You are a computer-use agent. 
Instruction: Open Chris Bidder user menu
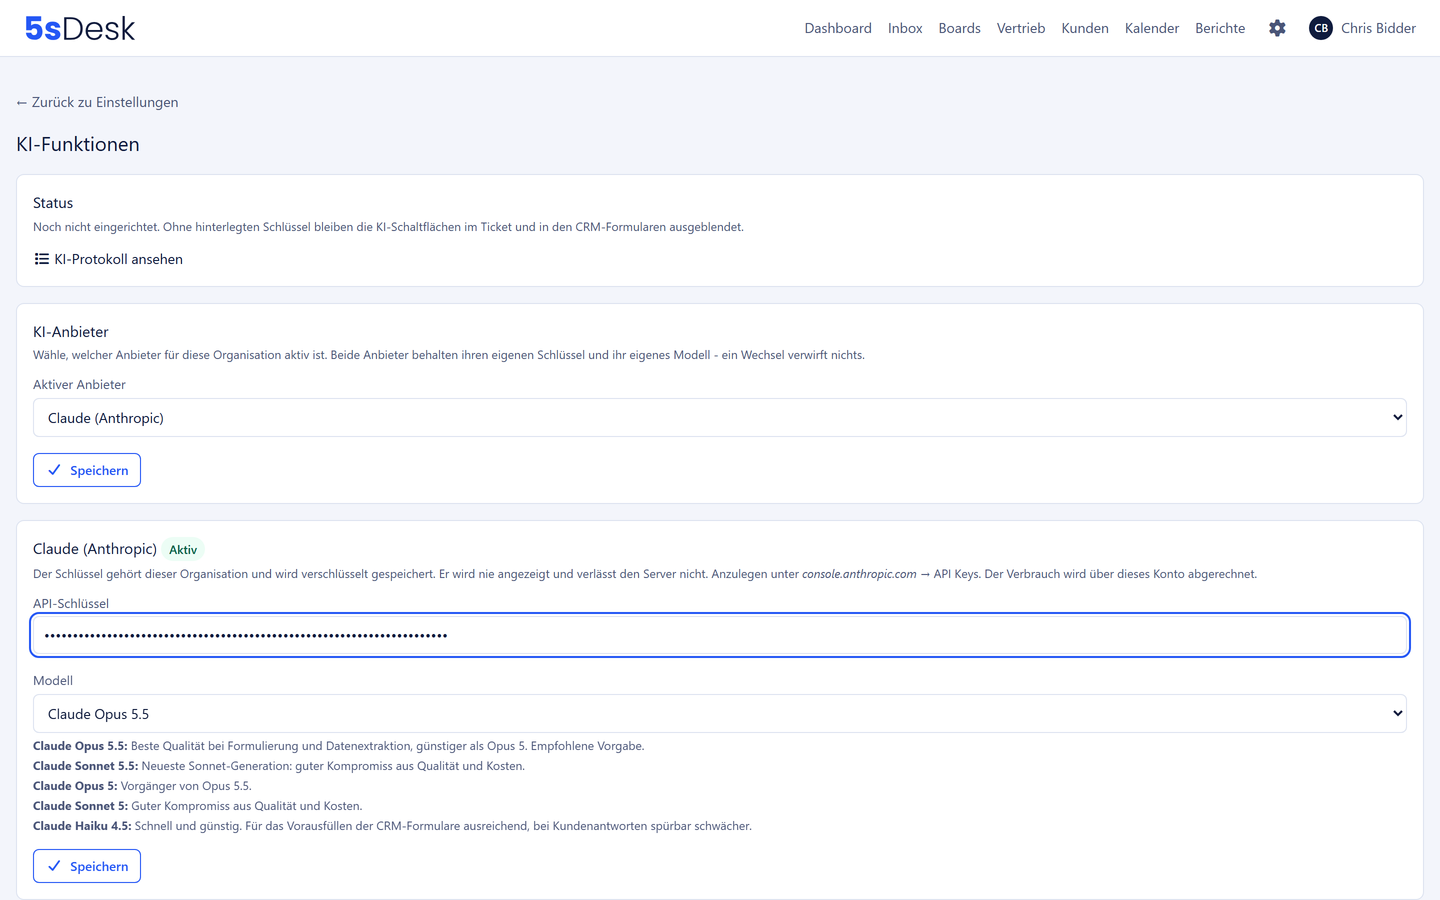click(1378, 28)
